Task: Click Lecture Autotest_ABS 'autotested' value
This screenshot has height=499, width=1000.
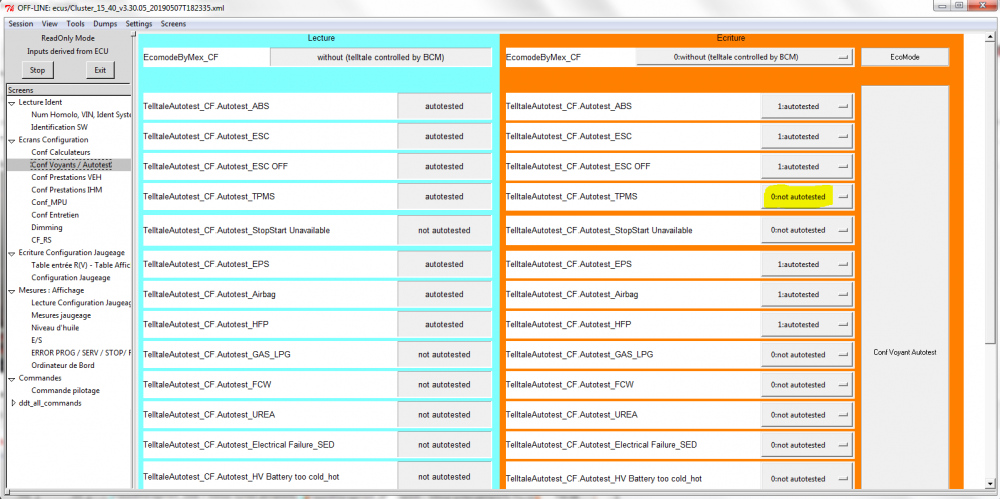Action: [445, 106]
